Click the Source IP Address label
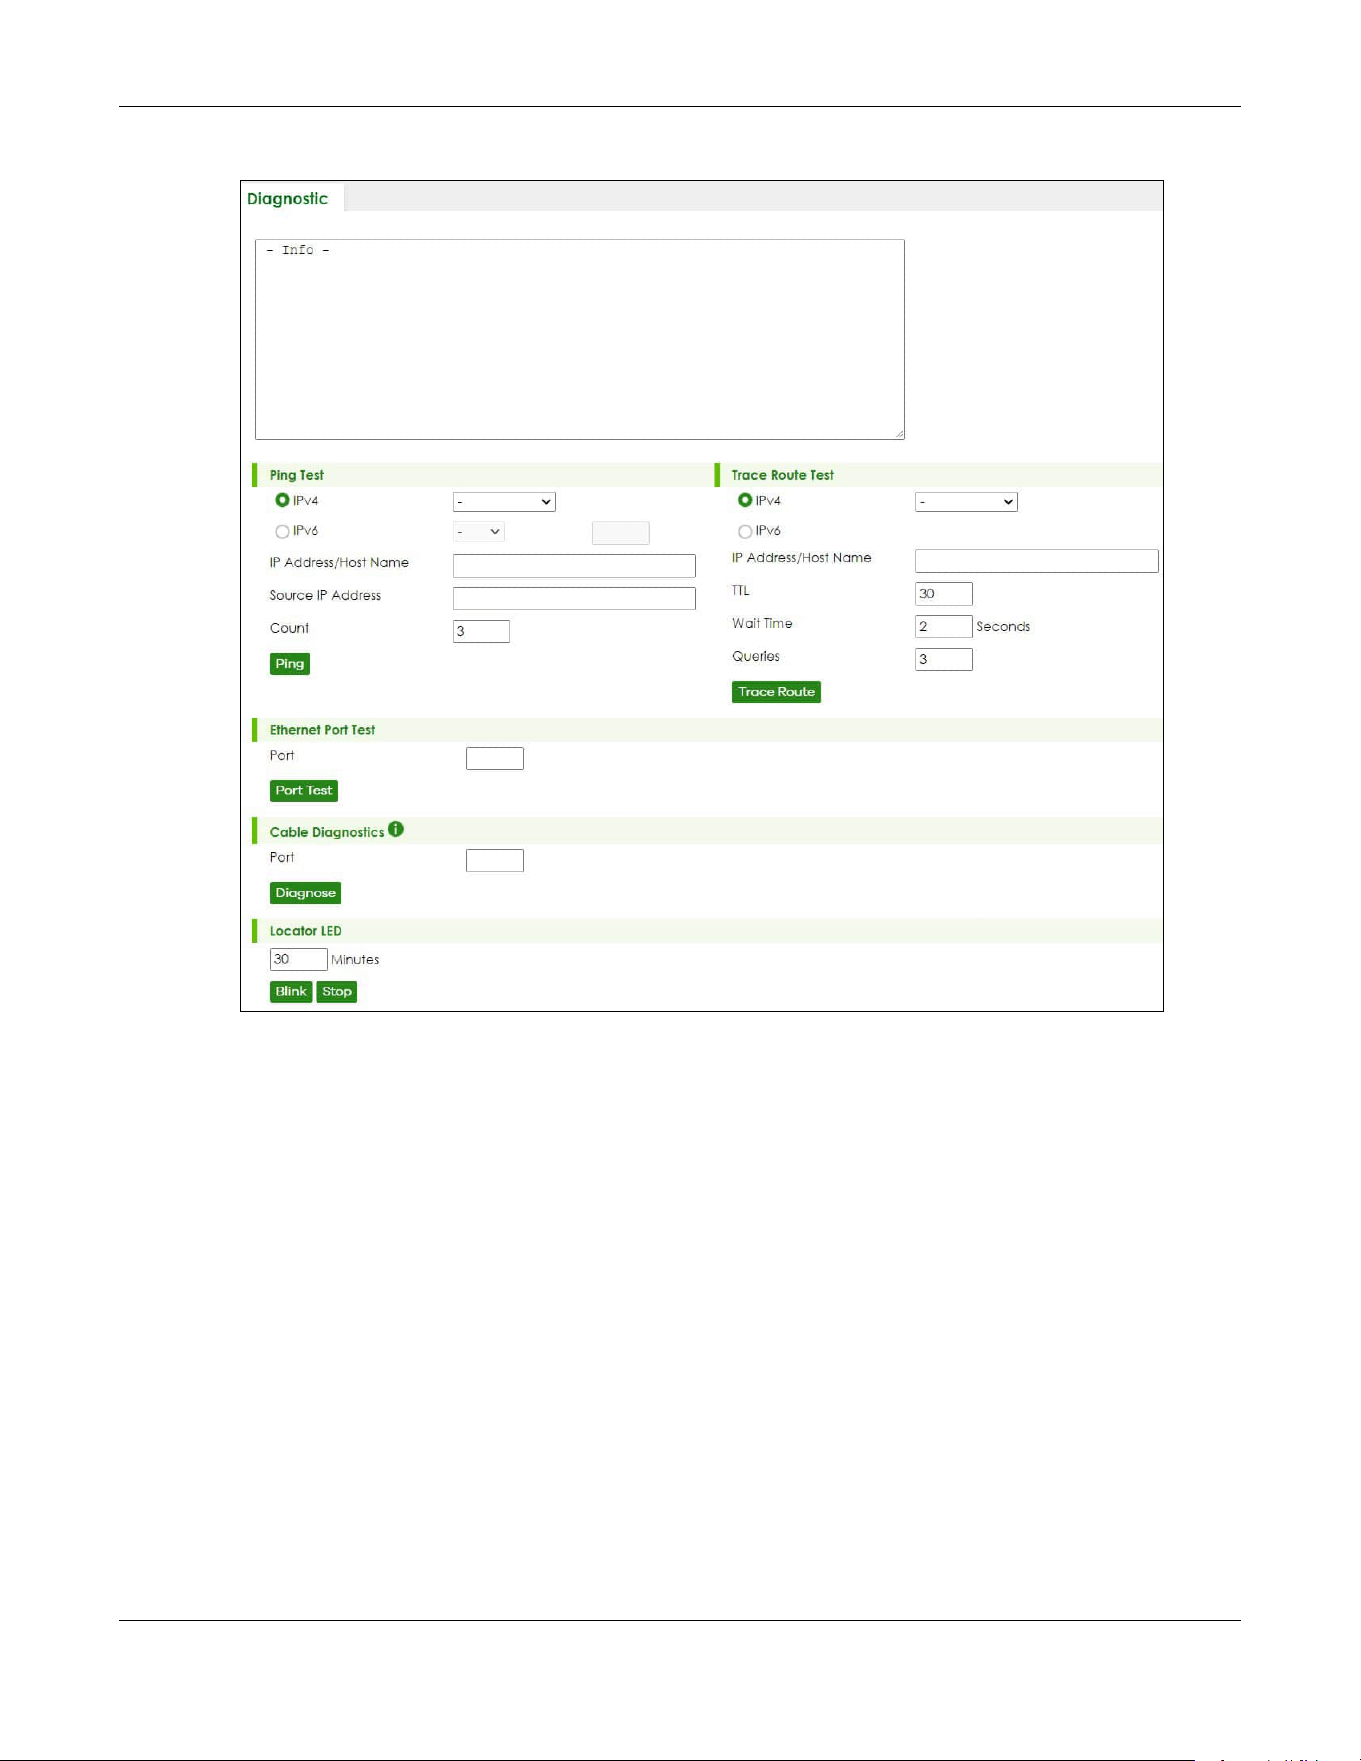Screen dimensions: 1361x1761 (325, 595)
